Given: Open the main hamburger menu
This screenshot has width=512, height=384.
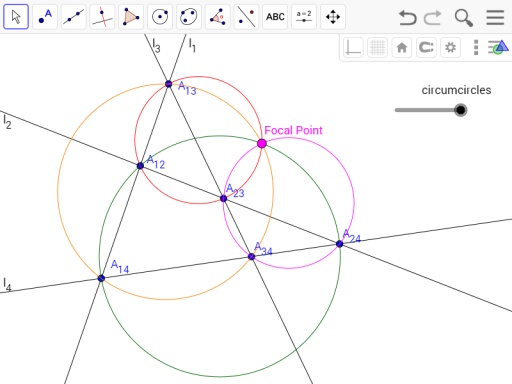Looking at the screenshot, I should point(495,17).
